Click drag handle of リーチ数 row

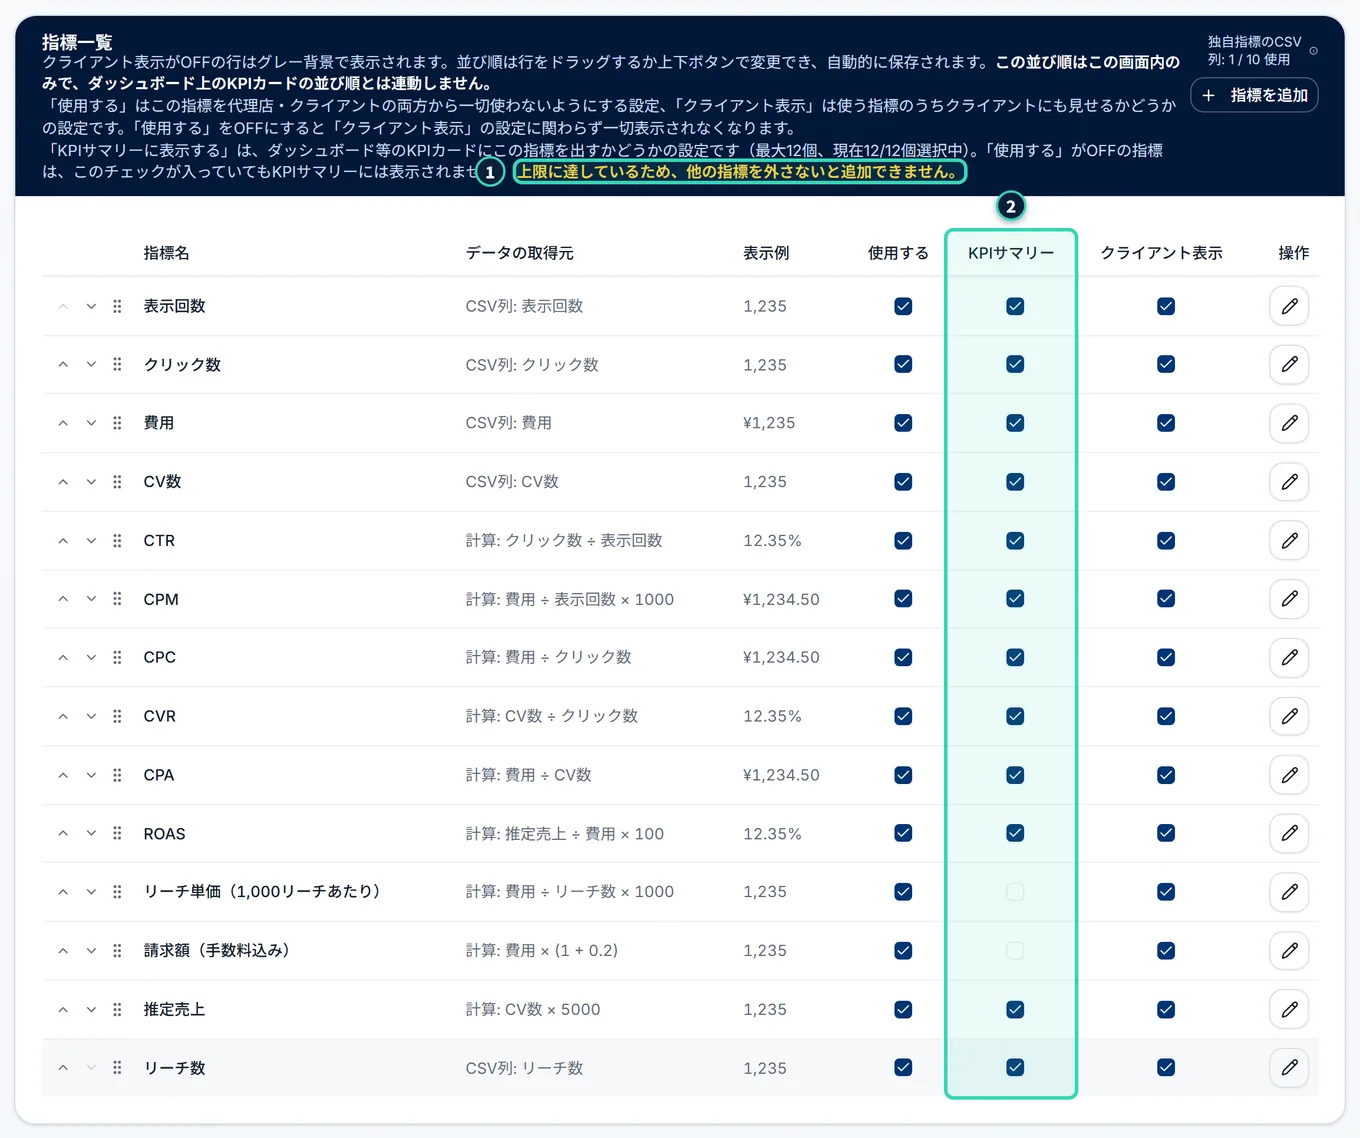tap(117, 1068)
